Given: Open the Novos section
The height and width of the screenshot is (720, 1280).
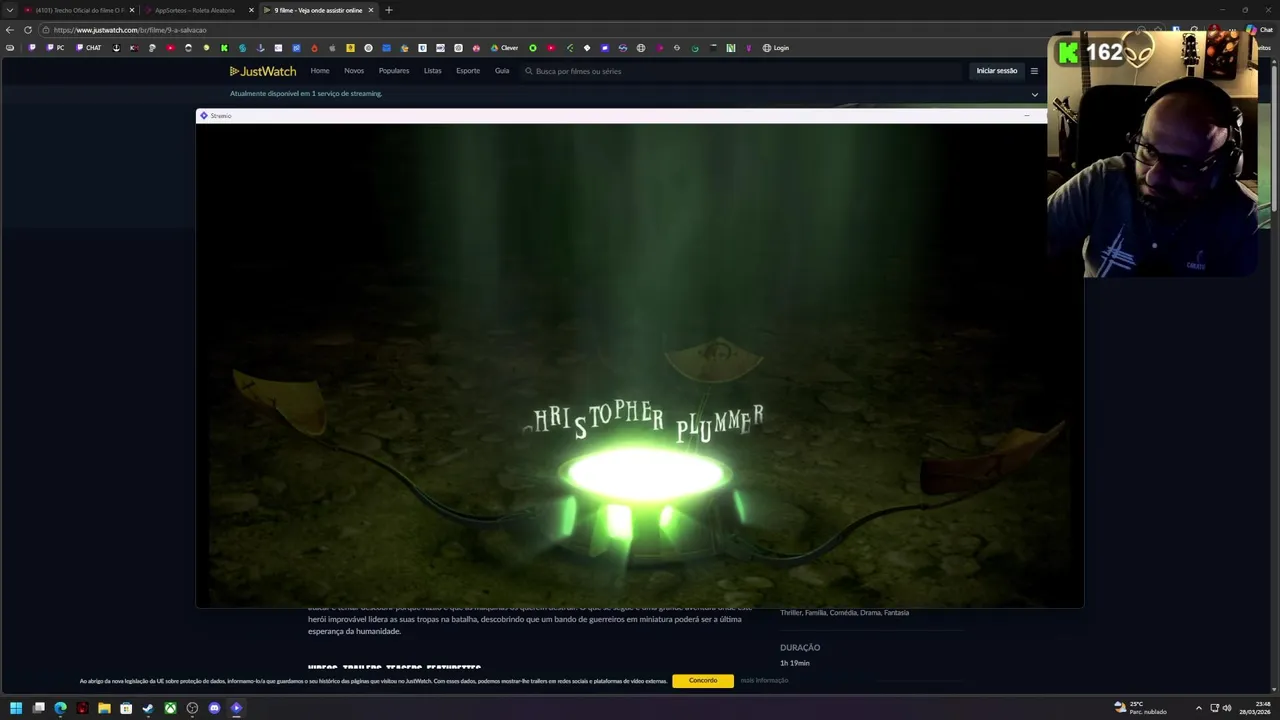Looking at the screenshot, I should [354, 71].
